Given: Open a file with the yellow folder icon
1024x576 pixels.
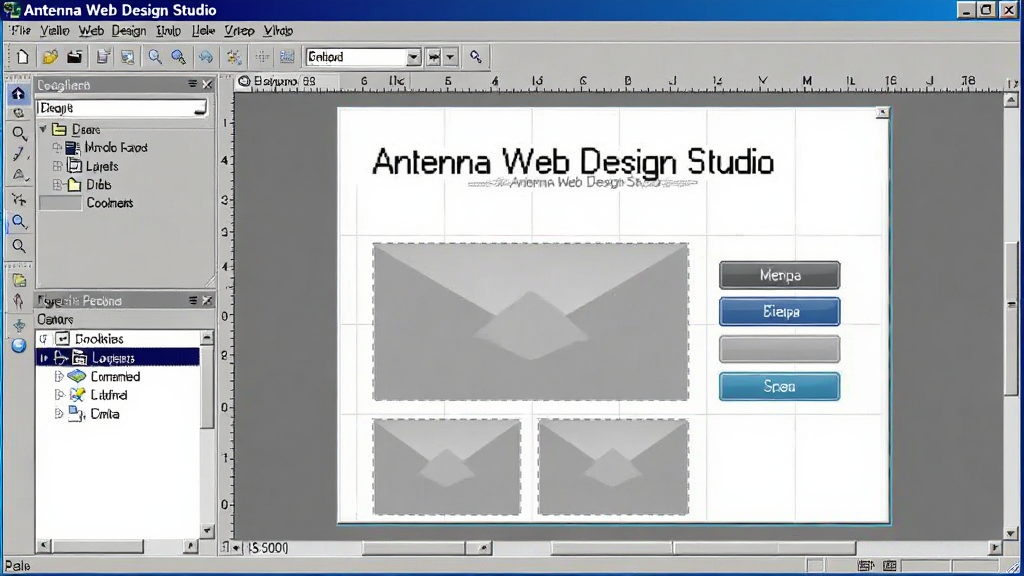Looking at the screenshot, I should pyautogui.click(x=50, y=57).
